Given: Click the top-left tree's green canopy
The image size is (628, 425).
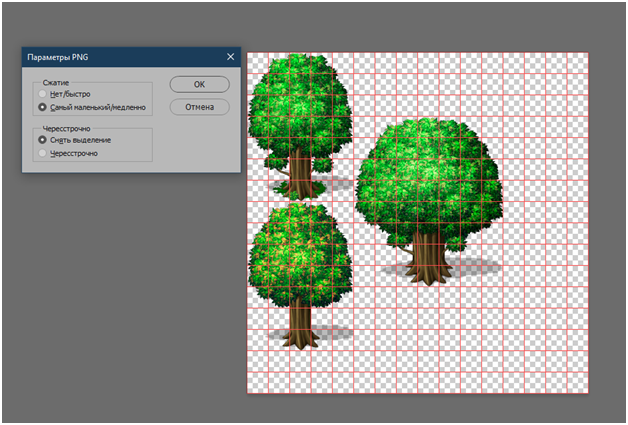Looking at the screenshot, I should 297,100.
